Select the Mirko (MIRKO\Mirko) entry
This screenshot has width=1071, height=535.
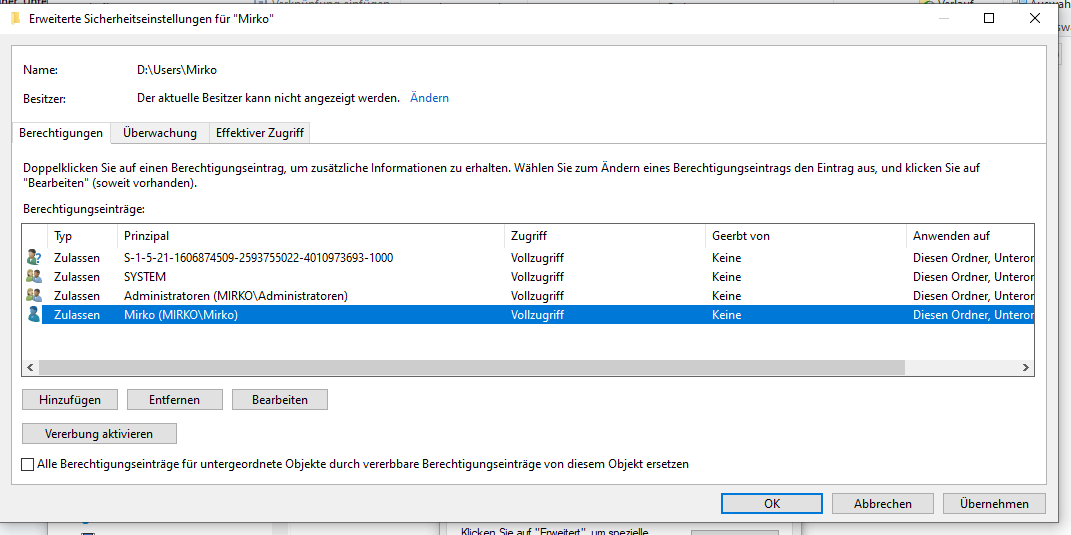(181, 315)
